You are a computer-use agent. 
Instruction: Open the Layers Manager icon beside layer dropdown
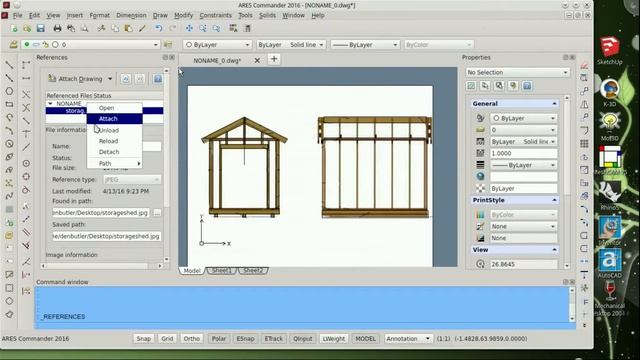pos(13,44)
